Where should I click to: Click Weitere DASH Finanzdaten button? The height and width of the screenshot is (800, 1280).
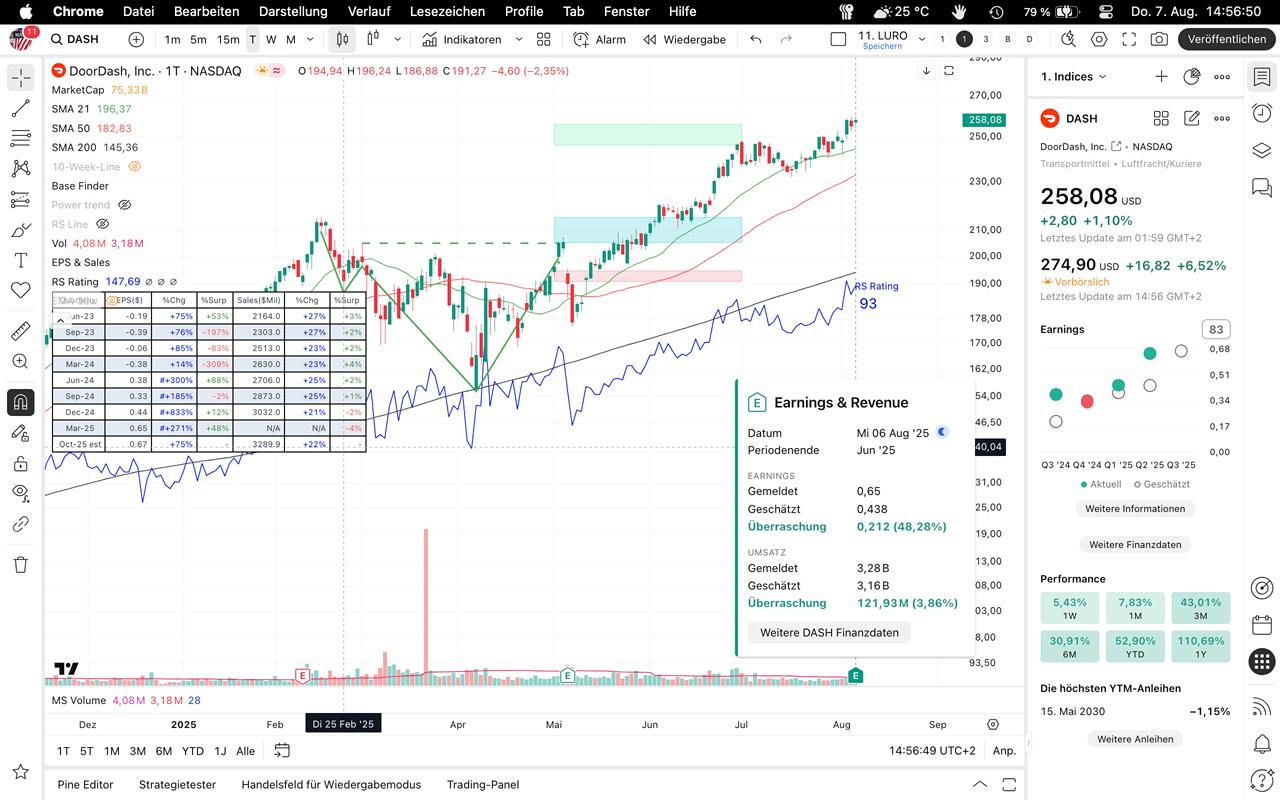[829, 632]
